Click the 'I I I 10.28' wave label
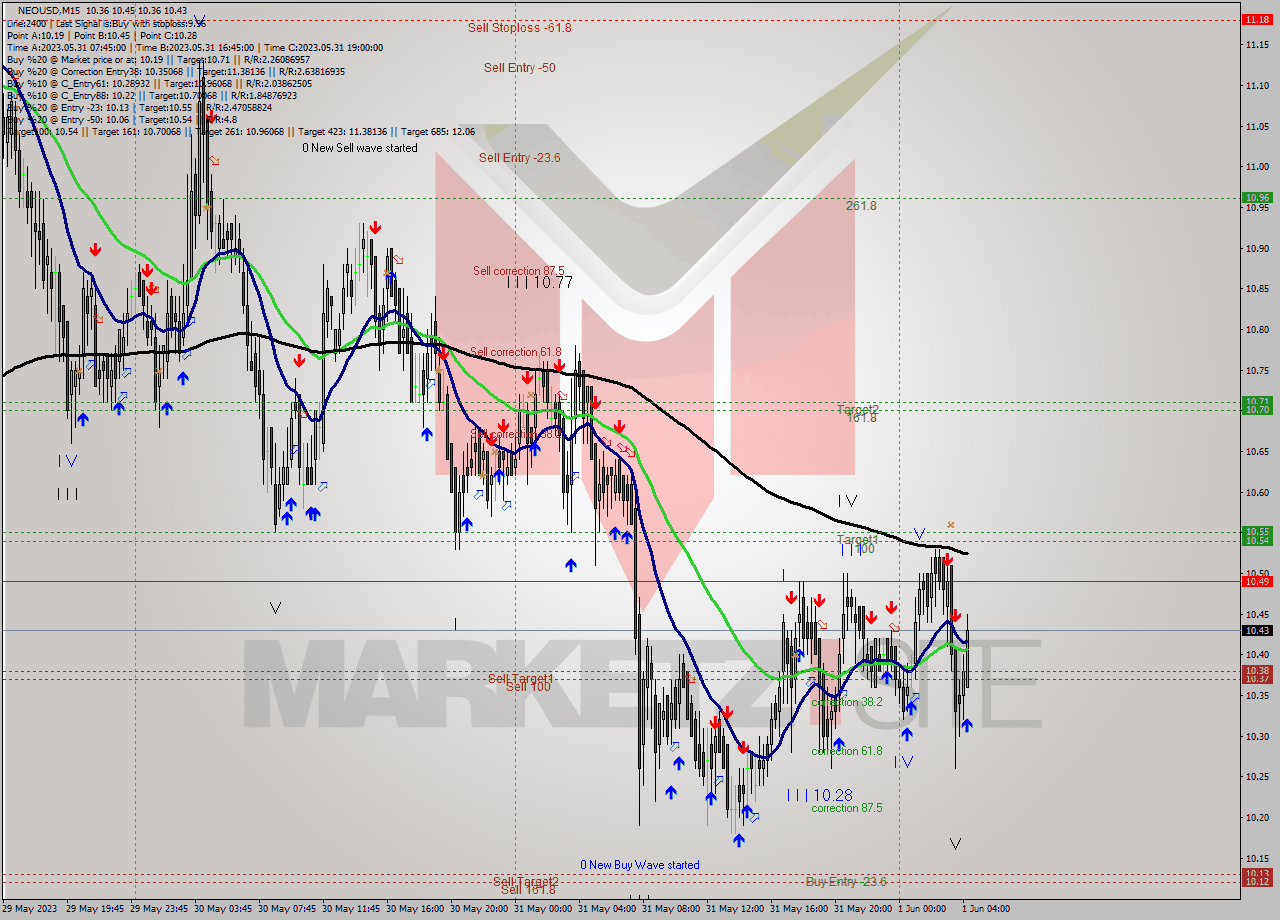Screen dimensions: 1280x920 pyautogui.click(x=819, y=795)
